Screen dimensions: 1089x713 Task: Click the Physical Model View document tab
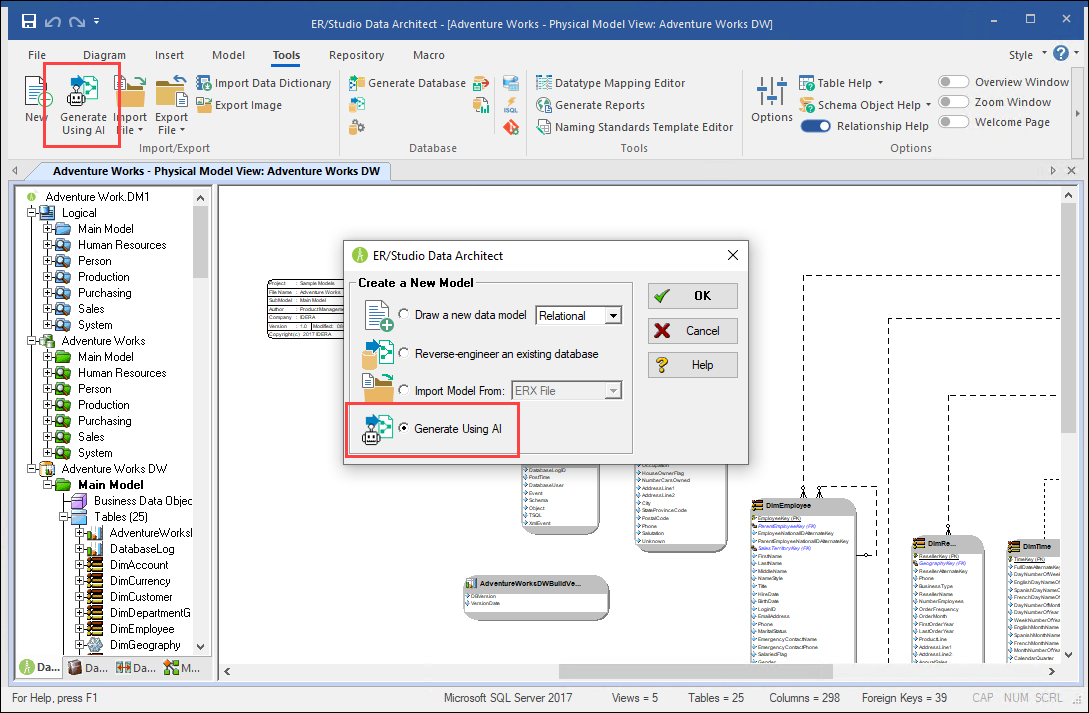click(217, 171)
